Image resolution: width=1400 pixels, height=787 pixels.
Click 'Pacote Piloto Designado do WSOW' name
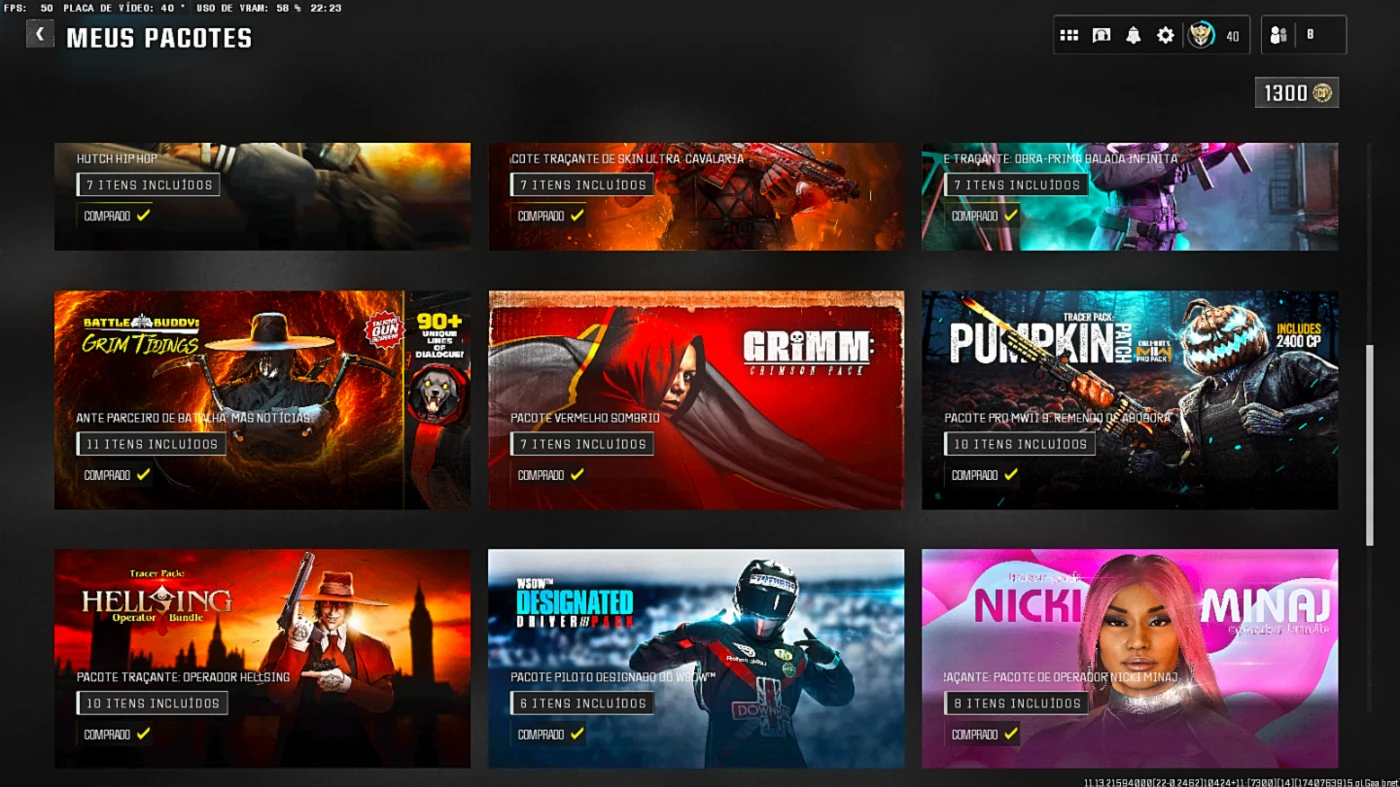click(x=613, y=677)
